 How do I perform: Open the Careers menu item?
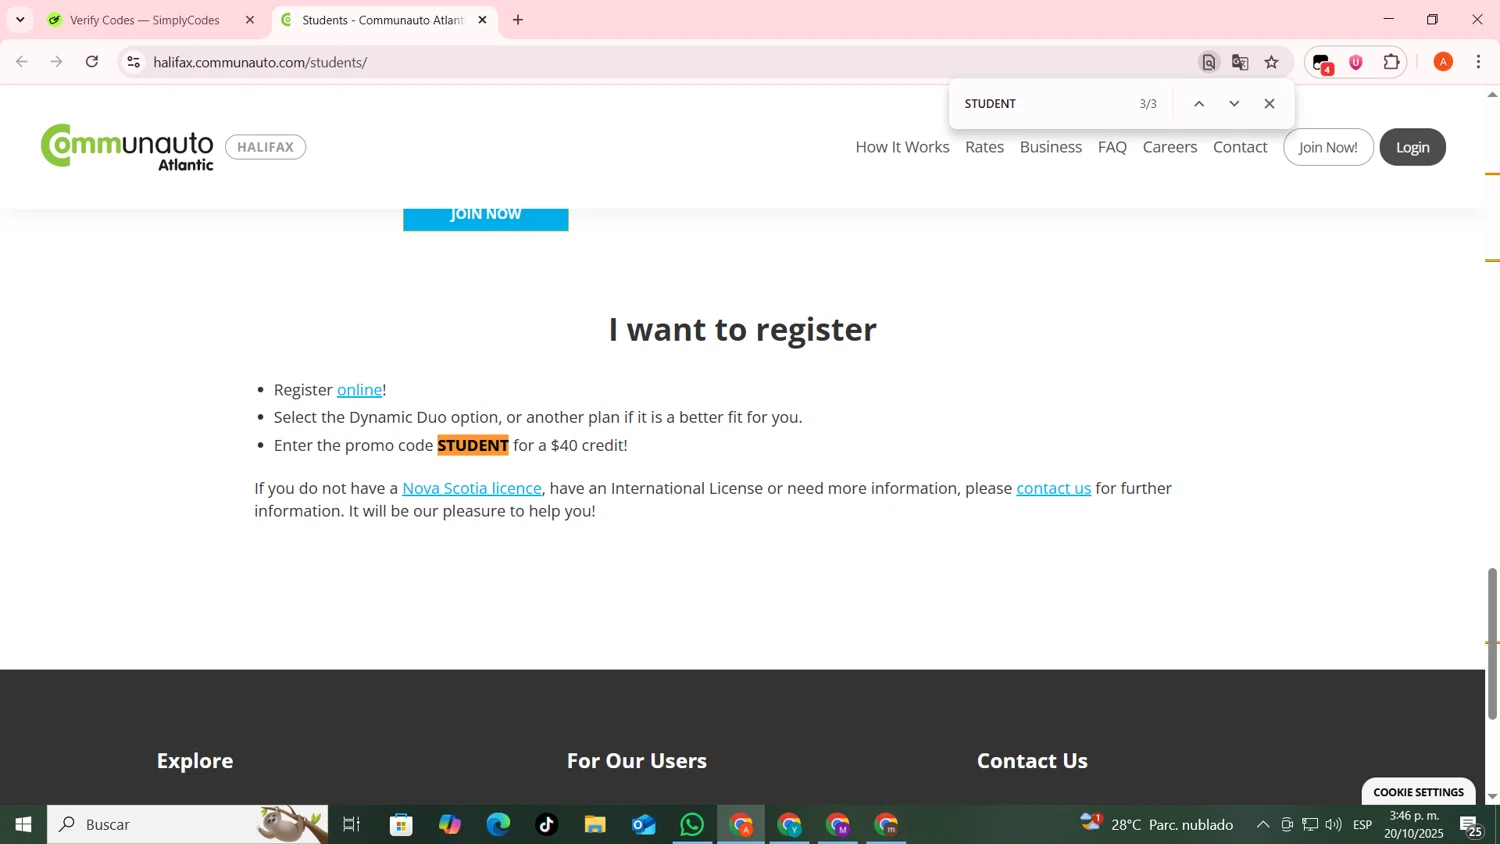point(1170,147)
